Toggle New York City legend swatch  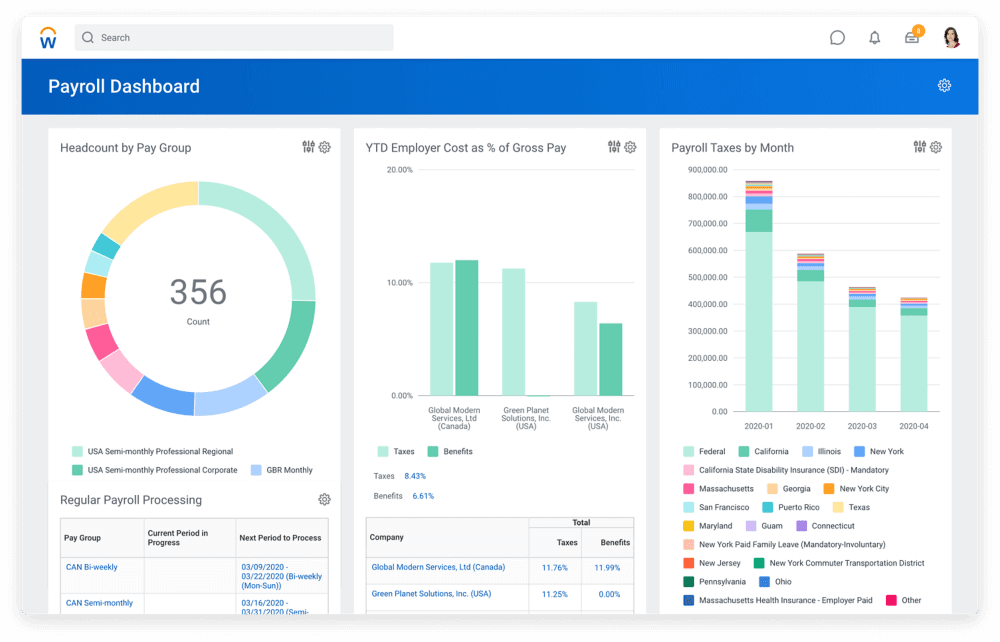(x=828, y=489)
